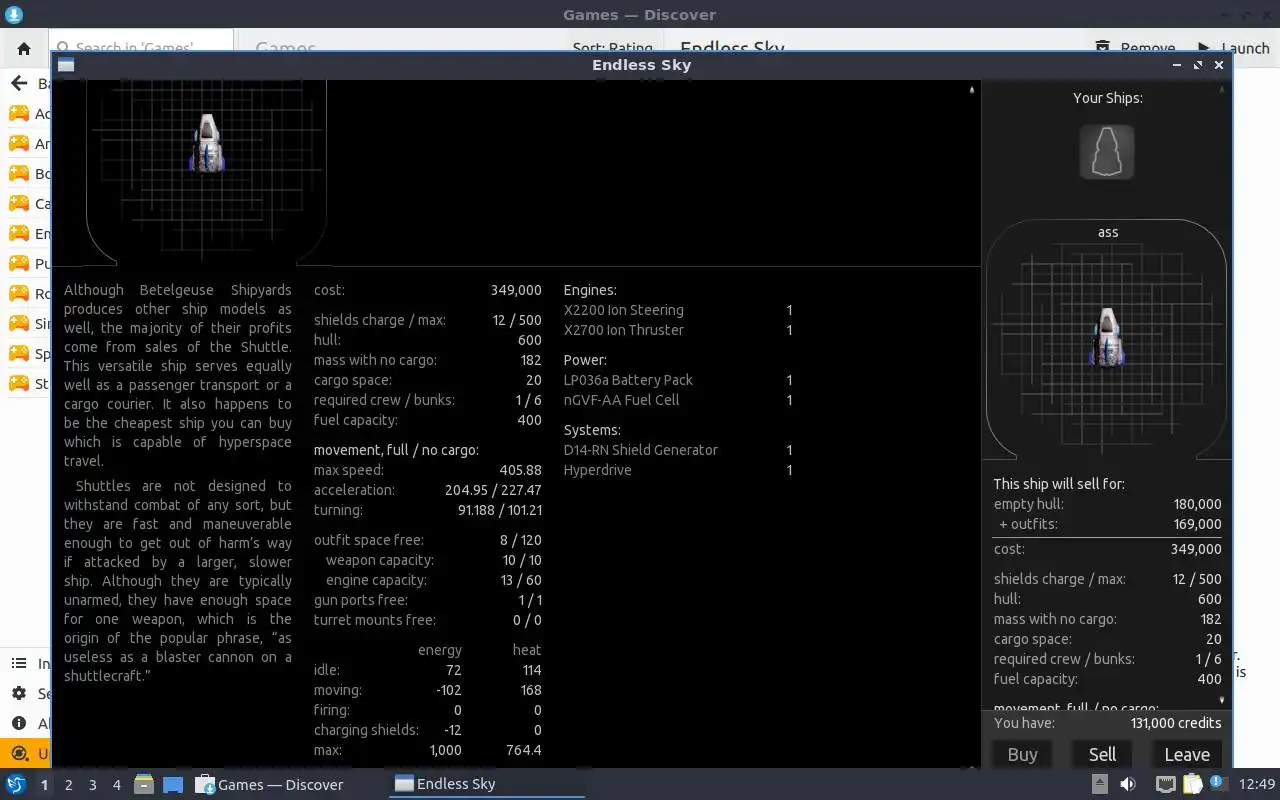Image resolution: width=1280 pixels, height=800 pixels.
Task: Open the application launcher in the taskbar
Action: (15, 784)
